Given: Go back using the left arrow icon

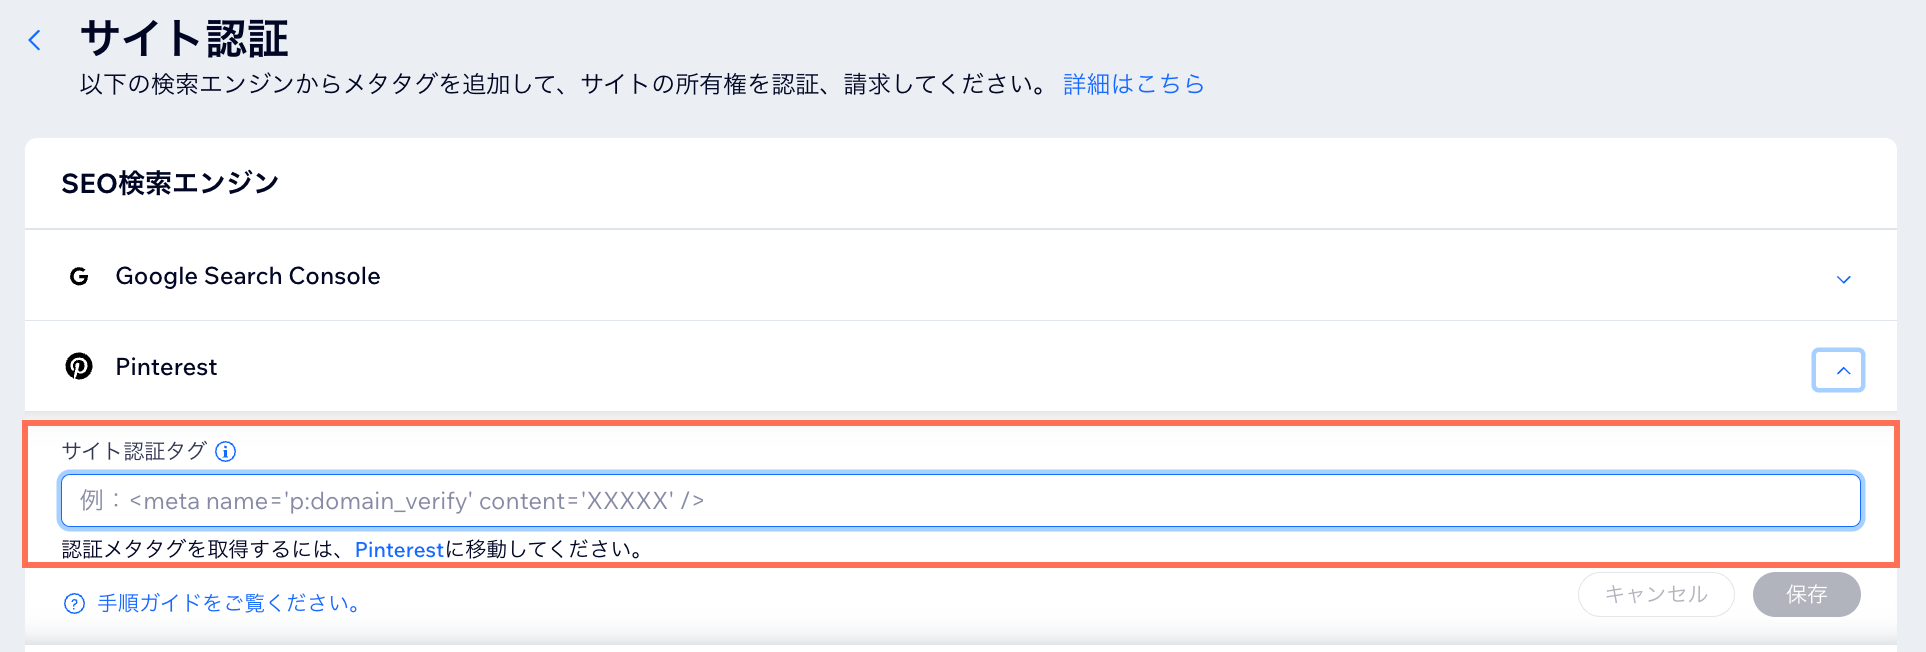Looking at the screenshot, I should 35,41.
